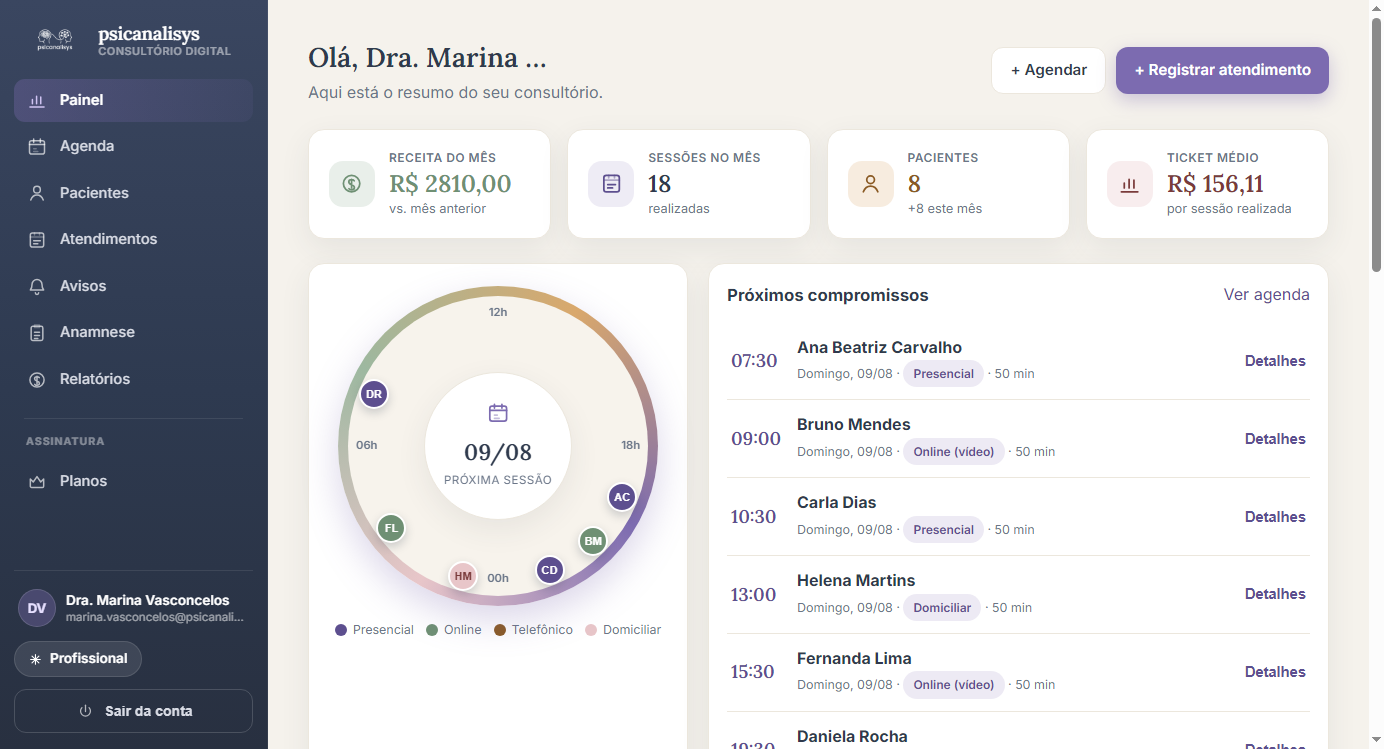Viewport: 1384px width, 749px height.
Task: Open the Painel menu item
Action: (x=133, y=100)
